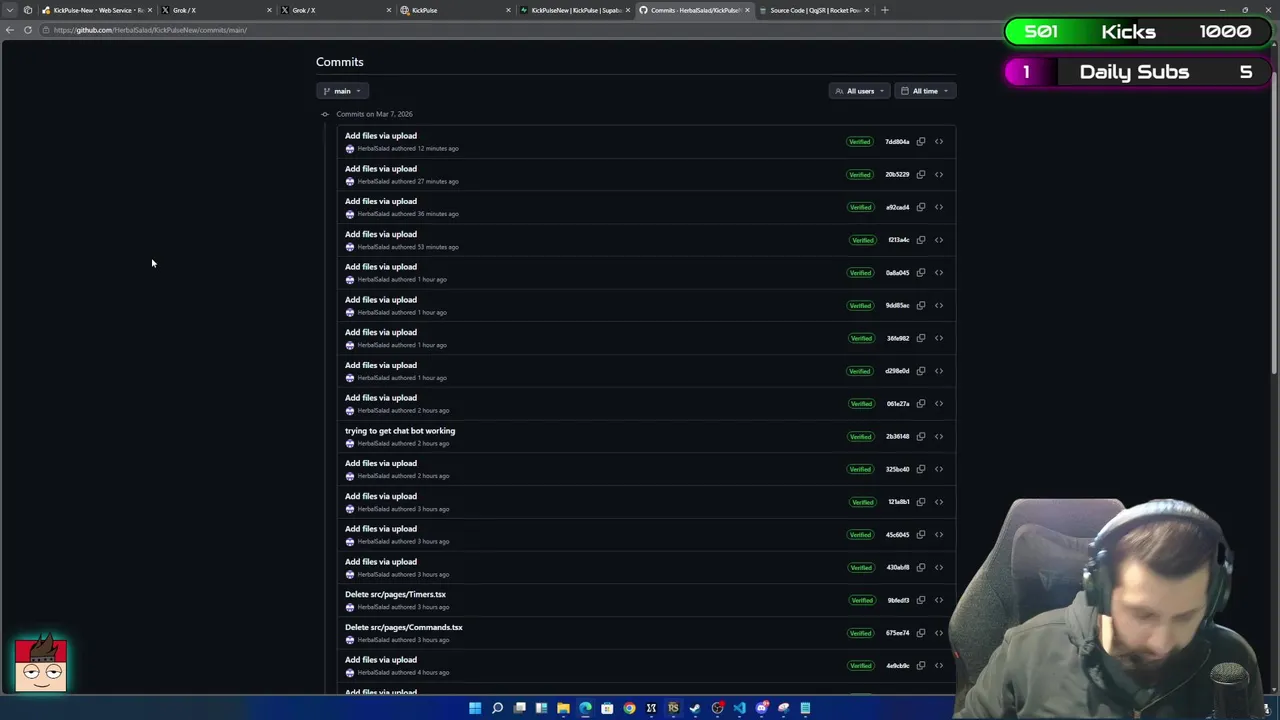Open a new browser tab

(x=885, y=10)
